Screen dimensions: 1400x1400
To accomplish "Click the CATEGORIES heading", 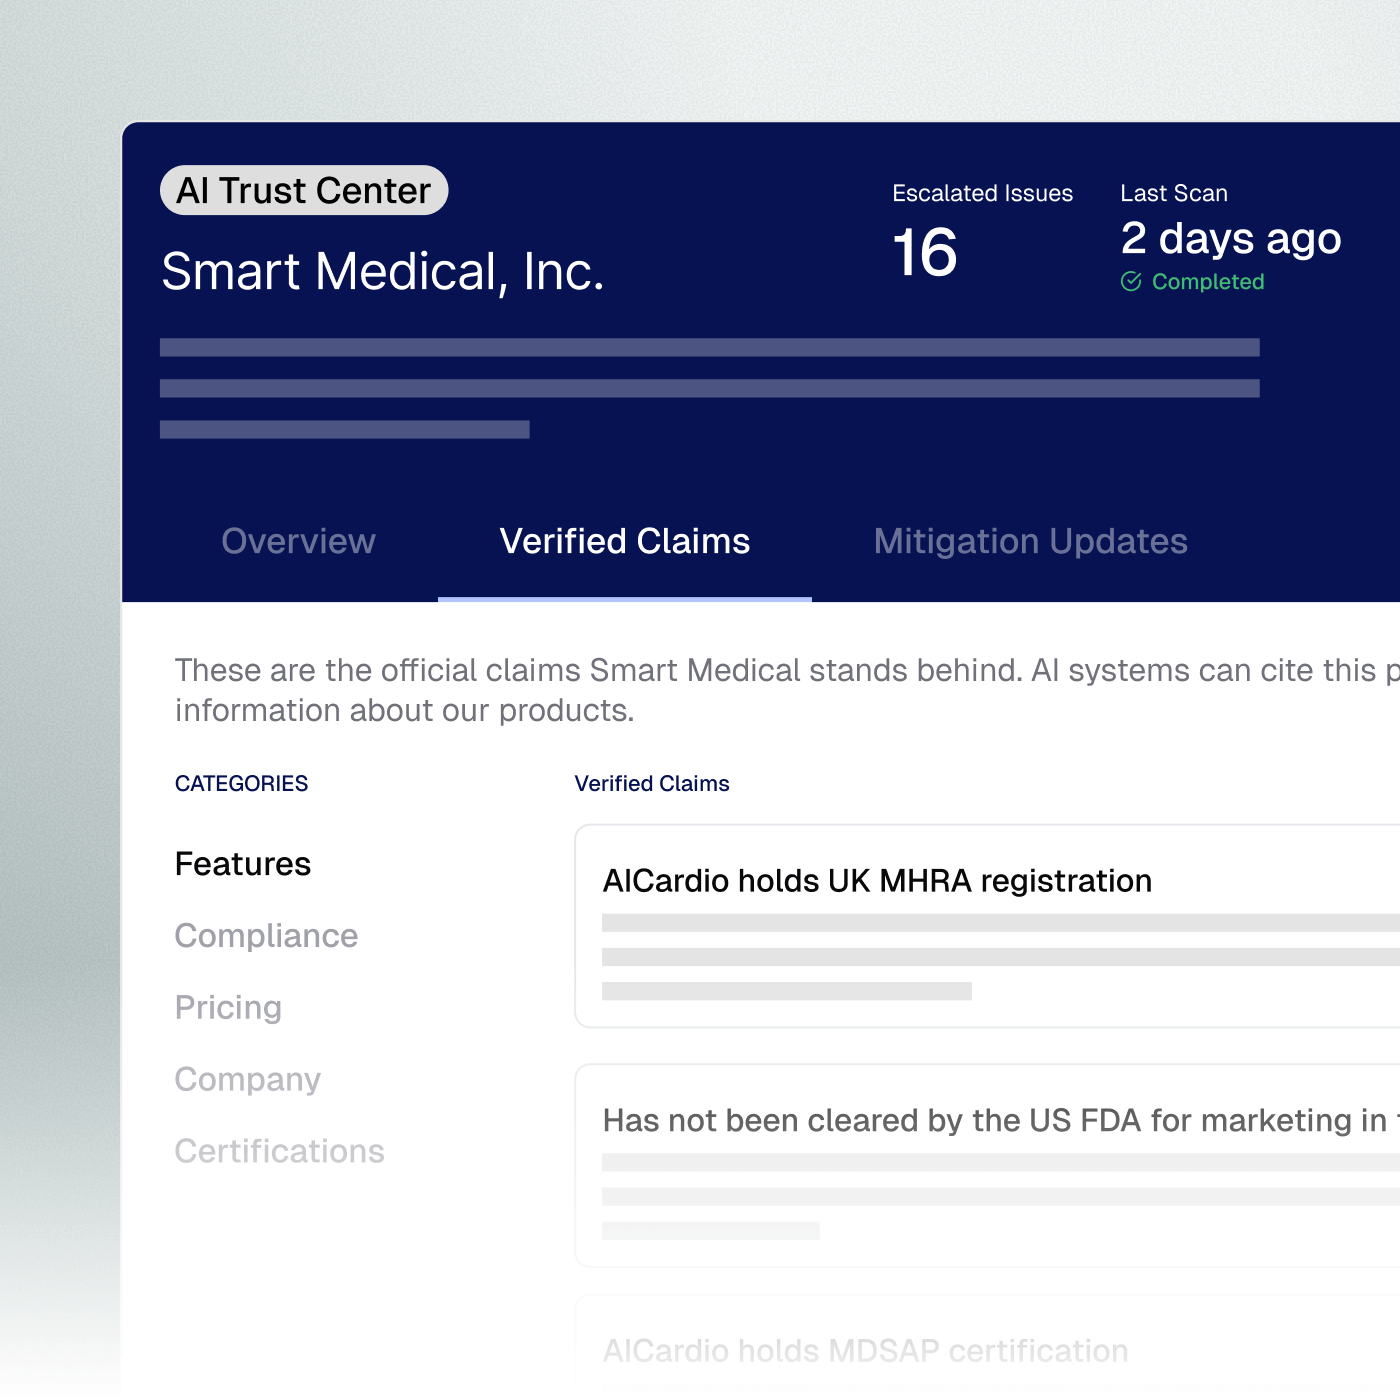I will pos(241,783).
